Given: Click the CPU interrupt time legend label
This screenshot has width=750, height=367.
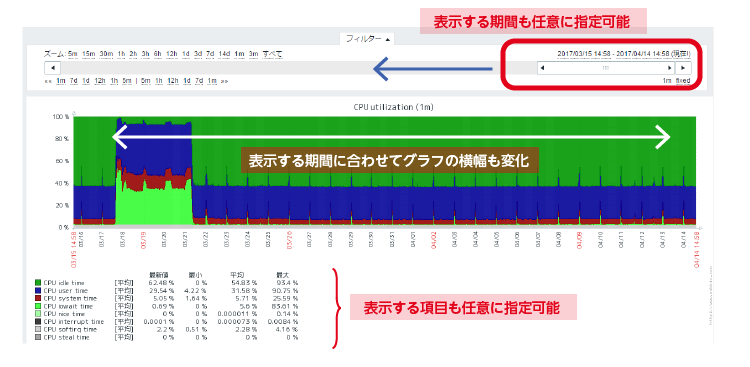Looking at the screenshot, I should [x=74, y=322].
